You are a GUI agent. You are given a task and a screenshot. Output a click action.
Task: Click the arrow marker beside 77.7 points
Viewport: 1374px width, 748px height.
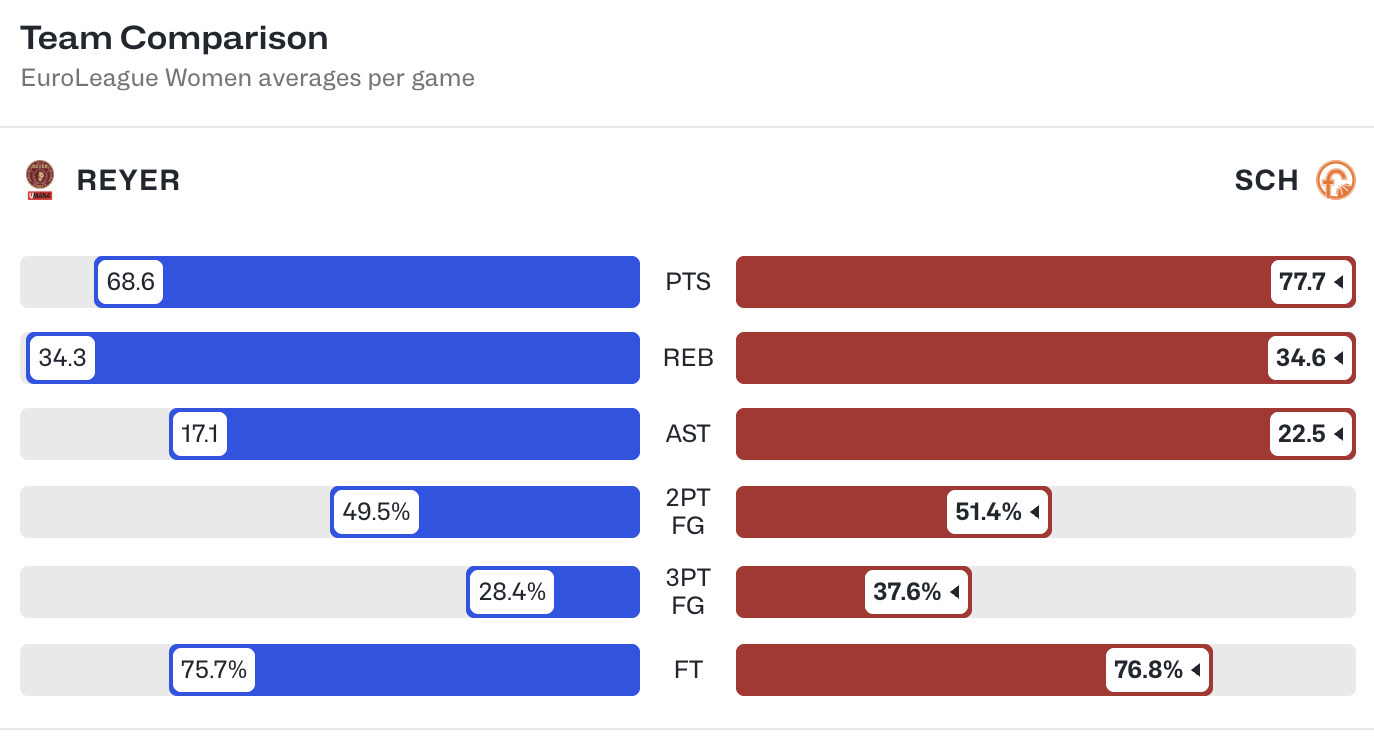(x=1338, y=282)
